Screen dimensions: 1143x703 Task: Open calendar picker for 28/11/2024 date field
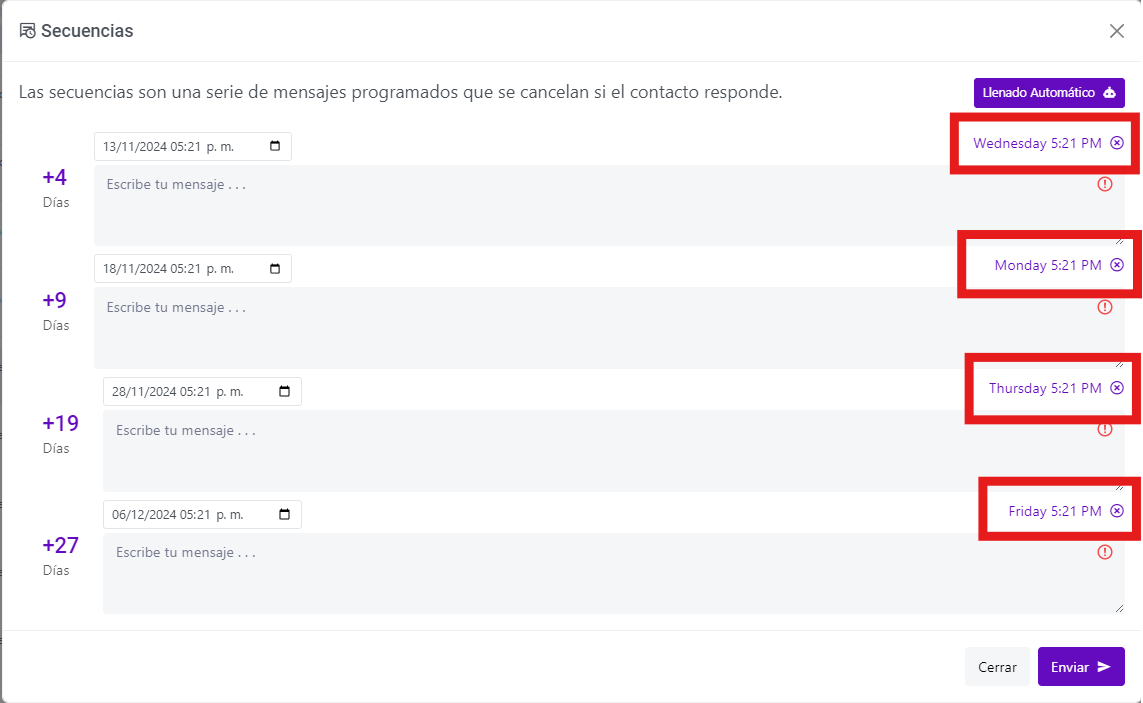tap(284, 392)
